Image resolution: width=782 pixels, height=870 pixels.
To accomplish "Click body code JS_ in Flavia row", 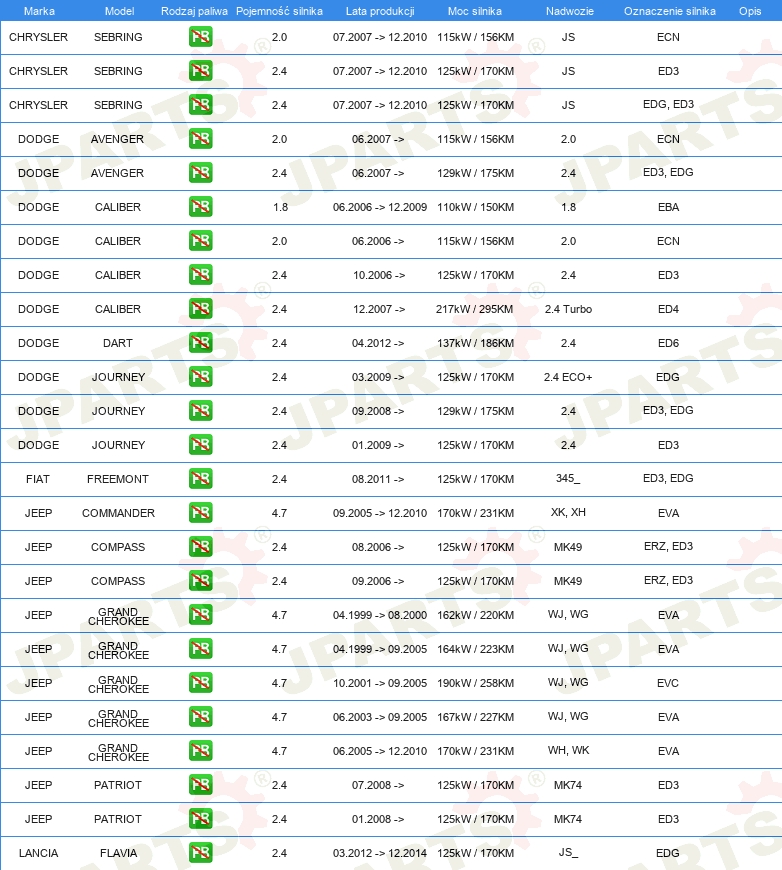I will tap(568, 852).
